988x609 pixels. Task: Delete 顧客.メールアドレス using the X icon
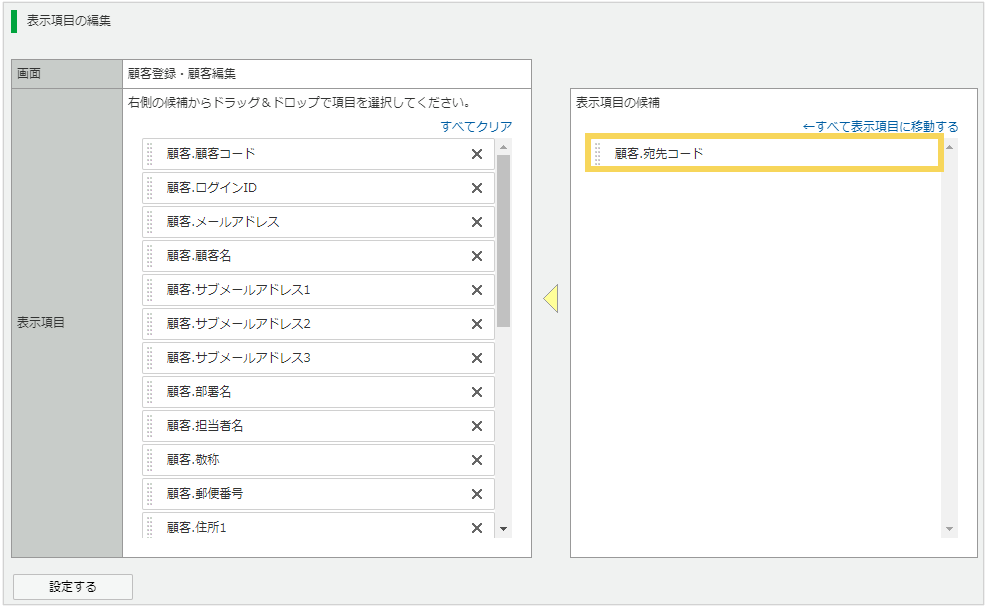tap(477, 222)
